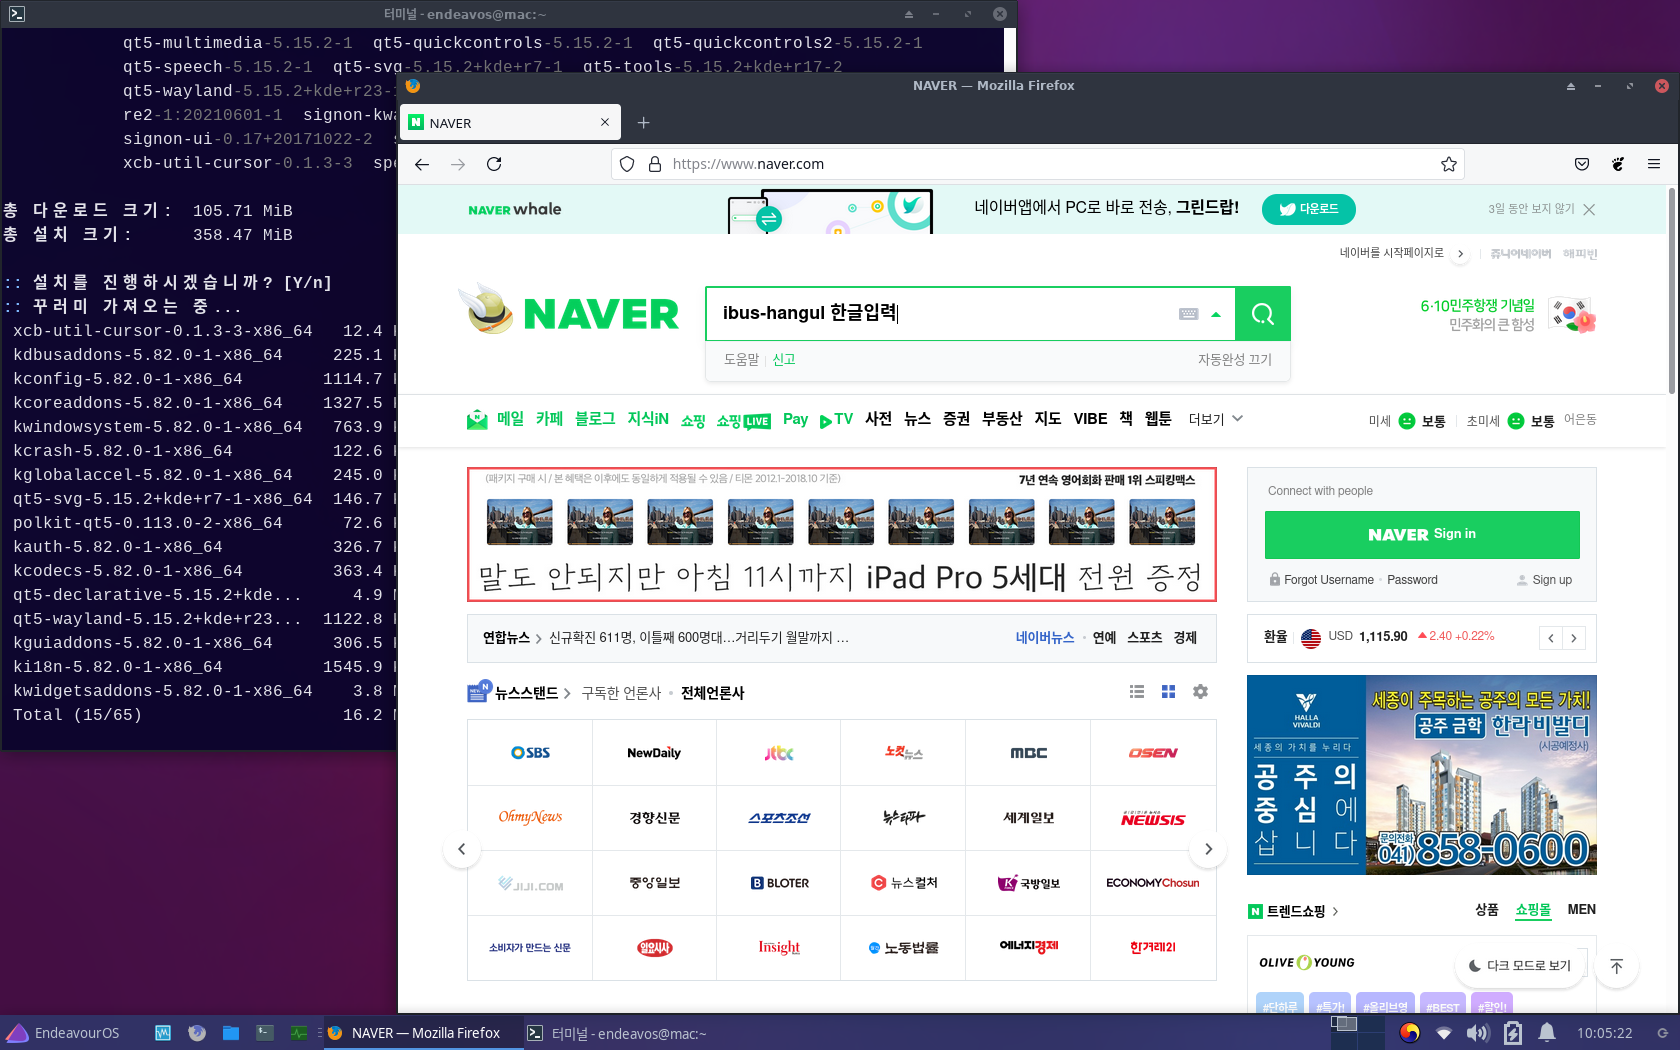This screenshot has height=1050, width=1680.
Task: Expand the 더보기 services menu
Action: pyautogui.click(x=1216, y=419)
